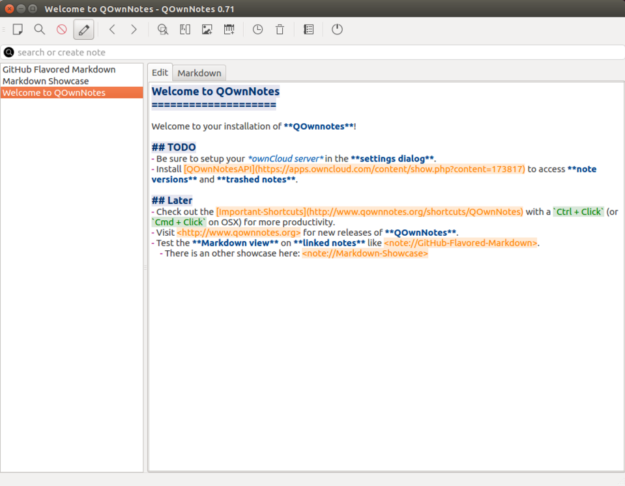This screenshot has width=625, height=486.
Task: Click the *ownCloud server* italic text
Action: point(286,159)
